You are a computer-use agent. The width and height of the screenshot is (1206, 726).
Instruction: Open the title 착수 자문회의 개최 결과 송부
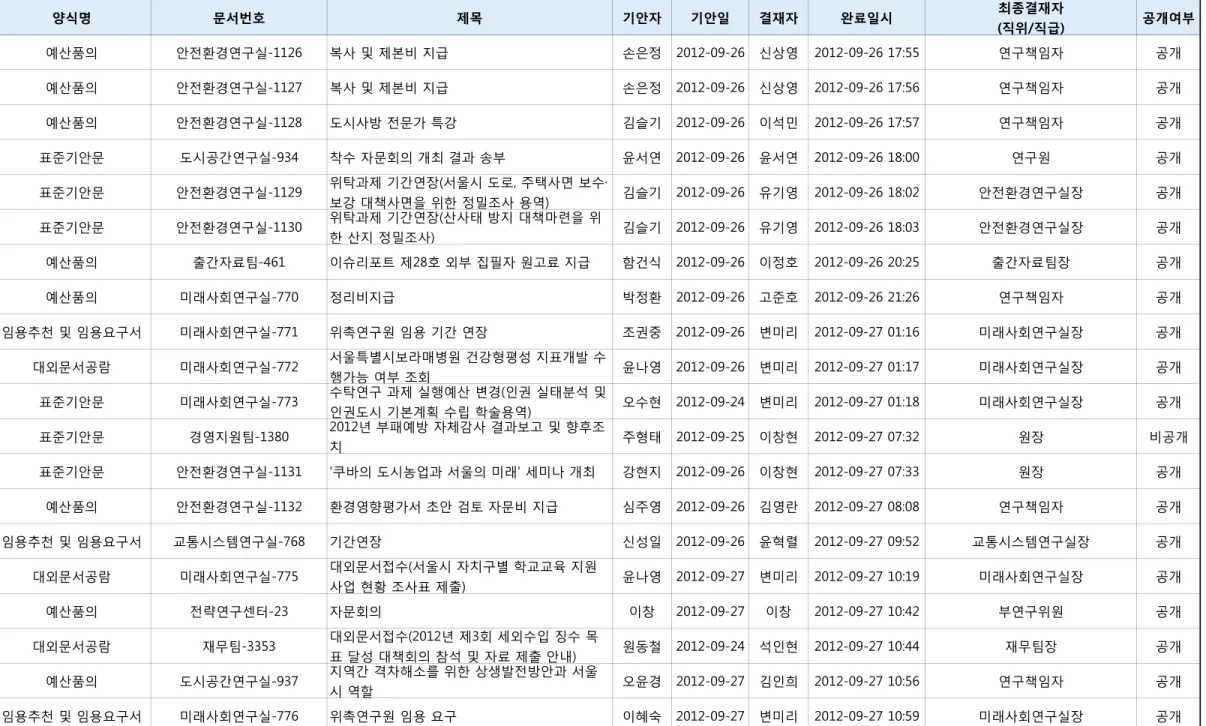tap(418, 158)
